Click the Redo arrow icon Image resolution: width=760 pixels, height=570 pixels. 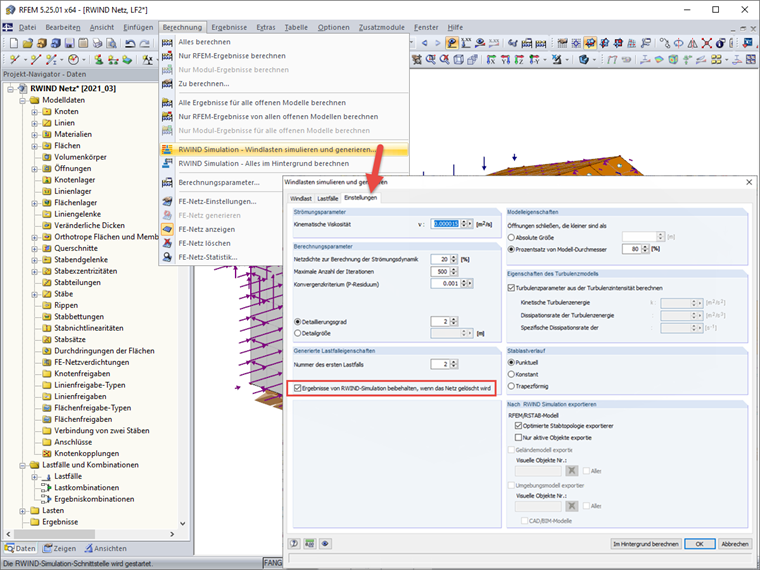point(144,44)
